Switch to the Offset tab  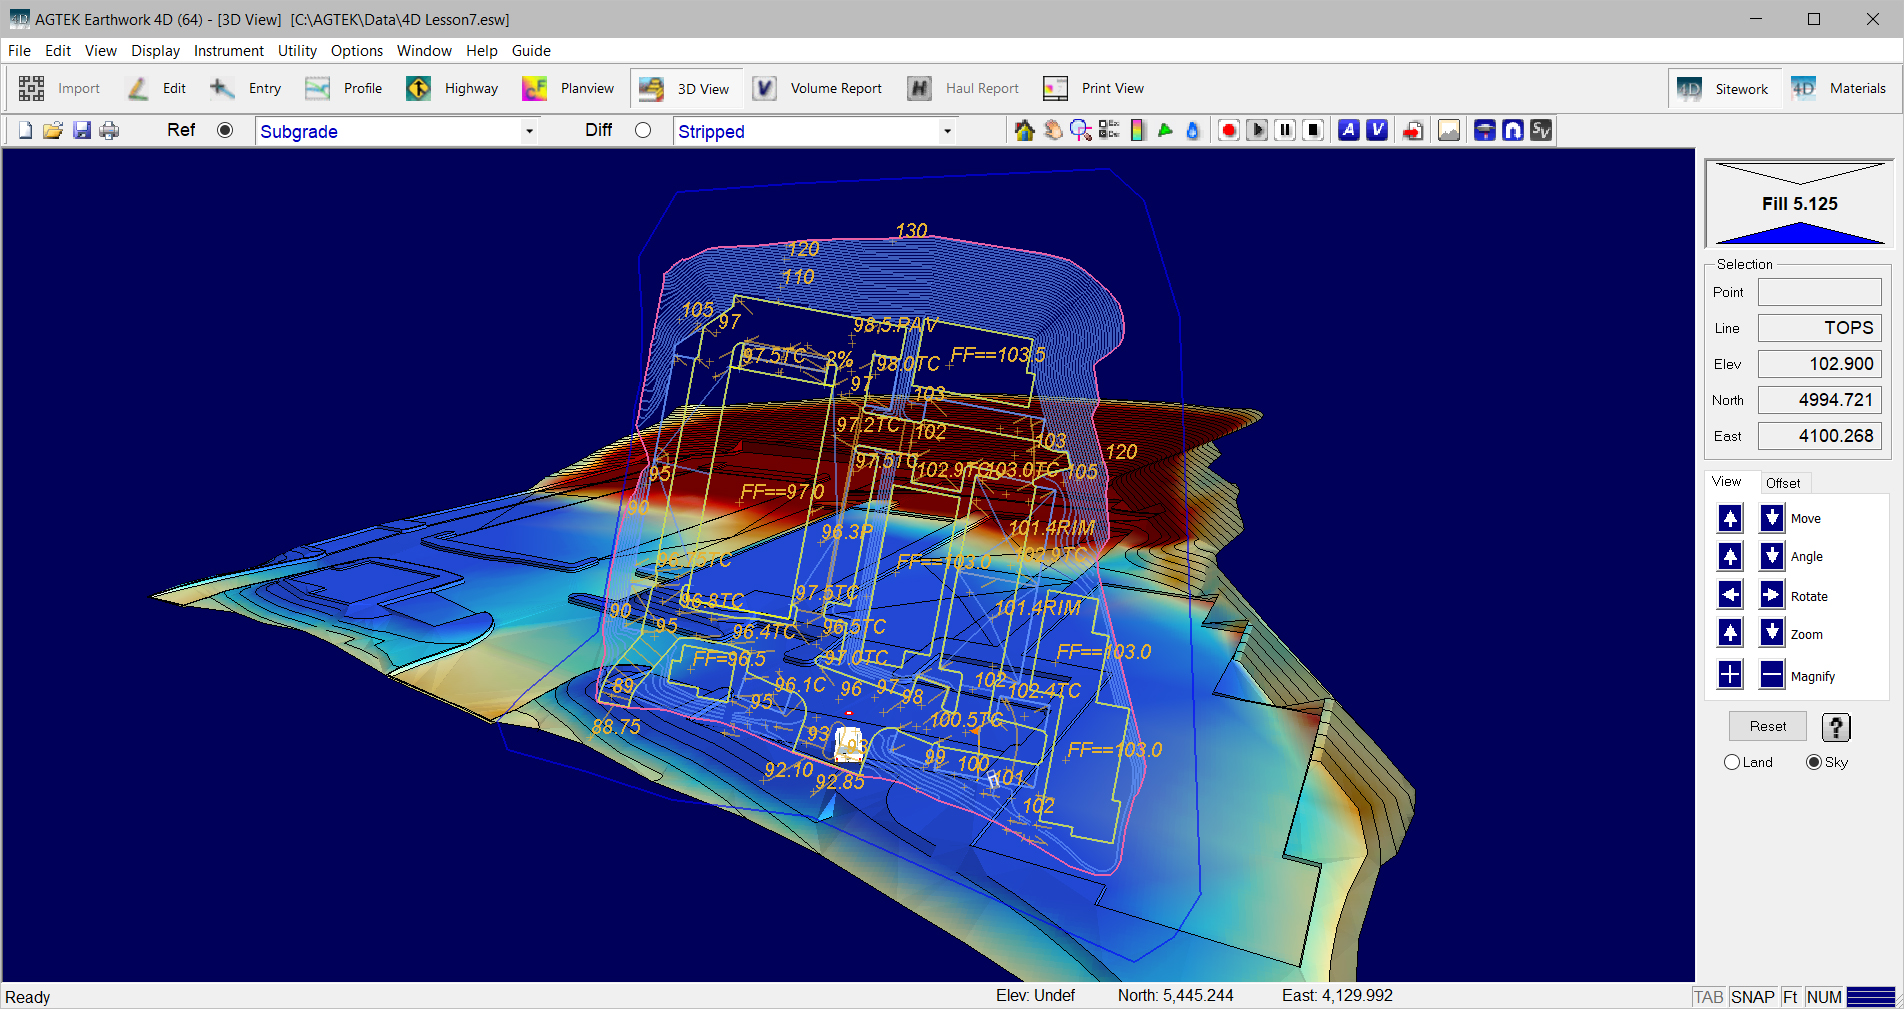coord(1782,483)
